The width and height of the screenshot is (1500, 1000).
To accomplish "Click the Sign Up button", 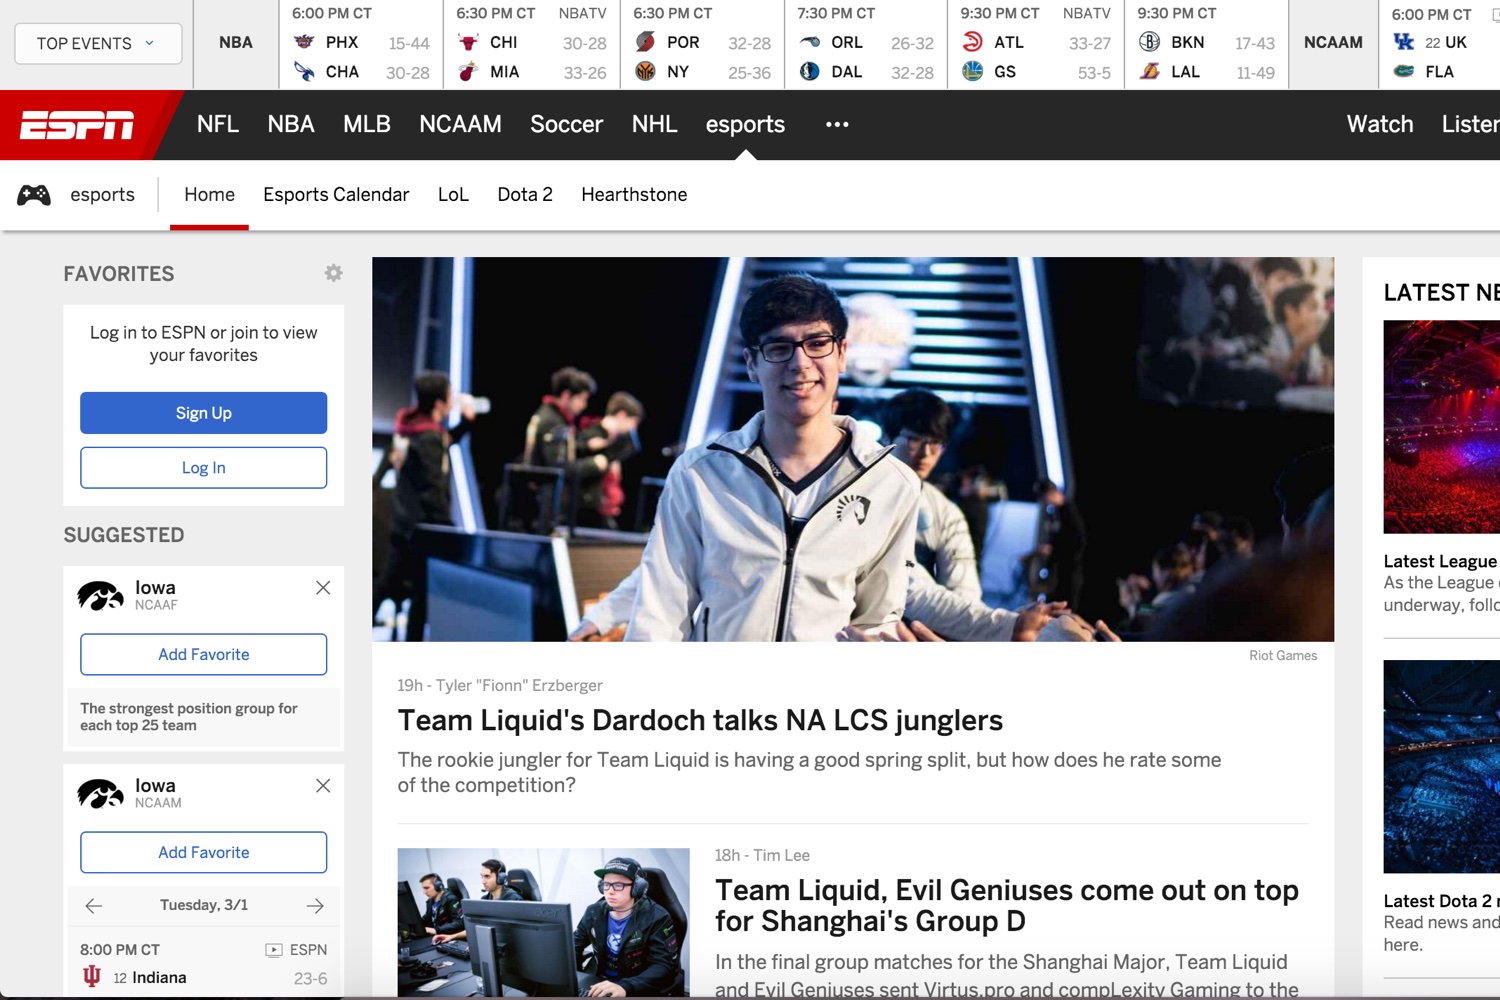I will (204, 413).
